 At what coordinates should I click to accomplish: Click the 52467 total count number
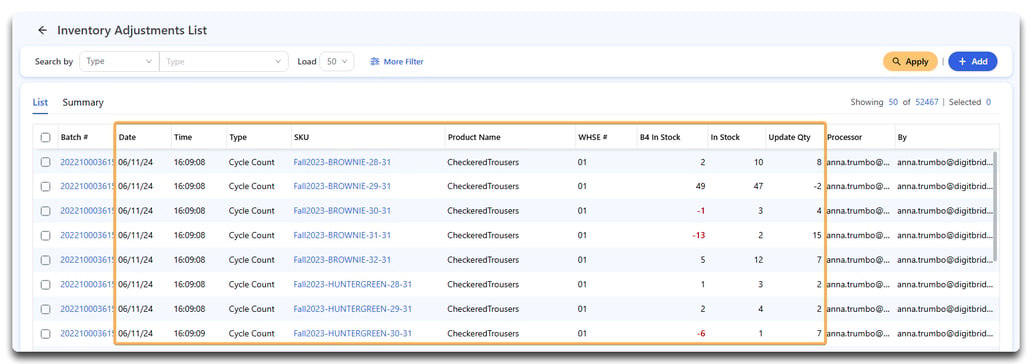(927, 102)
